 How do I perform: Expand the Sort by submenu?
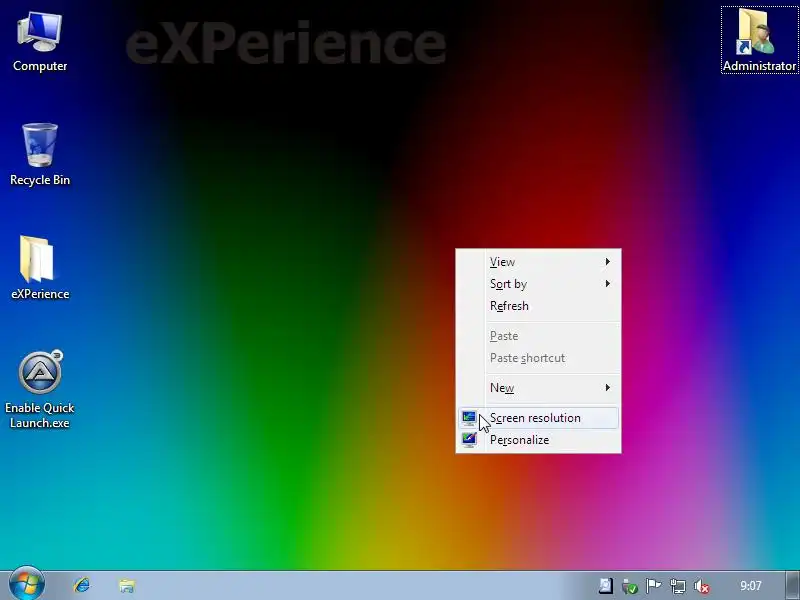click(538, 284)
